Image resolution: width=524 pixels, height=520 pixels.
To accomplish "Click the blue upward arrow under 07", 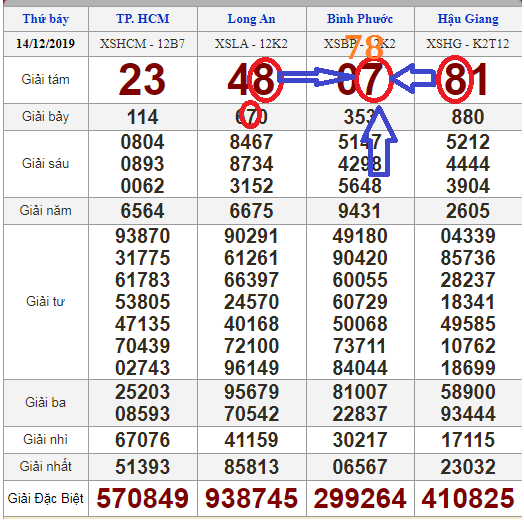I will tap(379, 141).
